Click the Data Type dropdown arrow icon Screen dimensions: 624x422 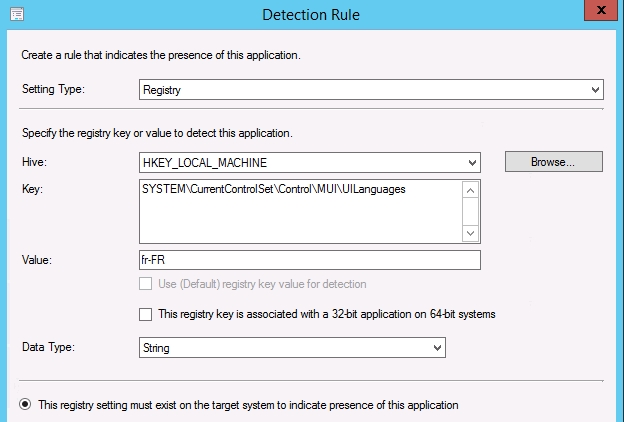pyautogui.click(x=437, y=347)
